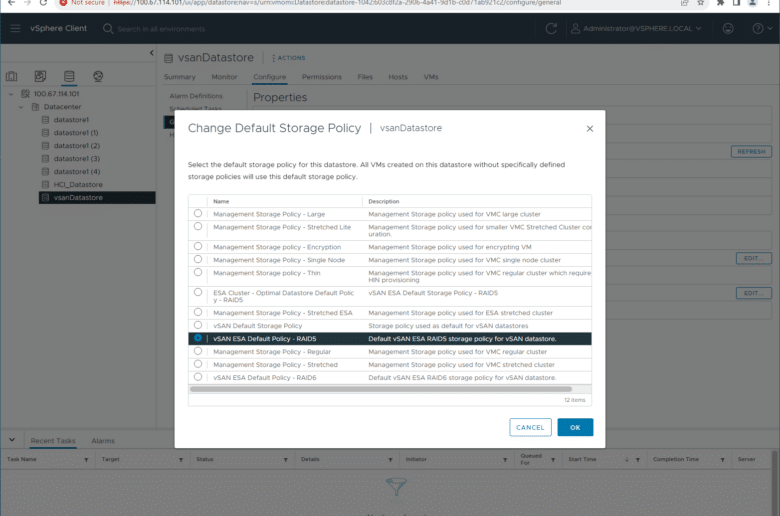Filter the Completion Time column

click(x=722, y=460)
